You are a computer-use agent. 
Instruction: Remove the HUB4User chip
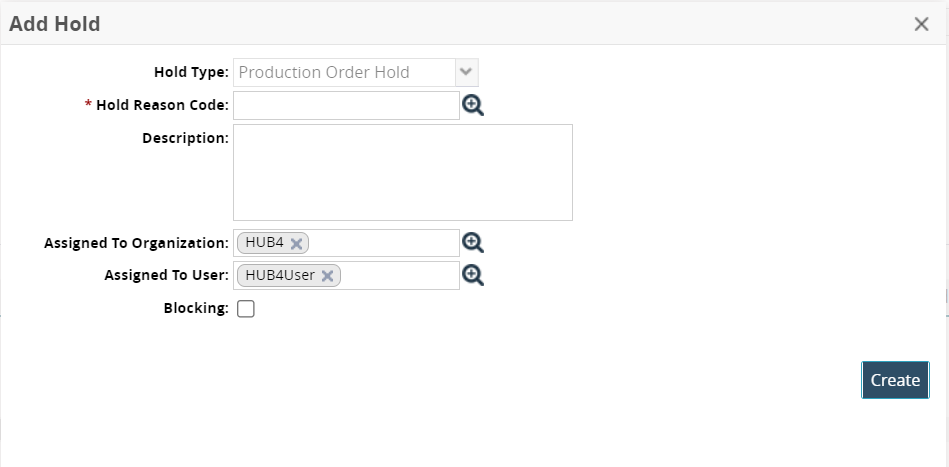[x=327, y=276]
